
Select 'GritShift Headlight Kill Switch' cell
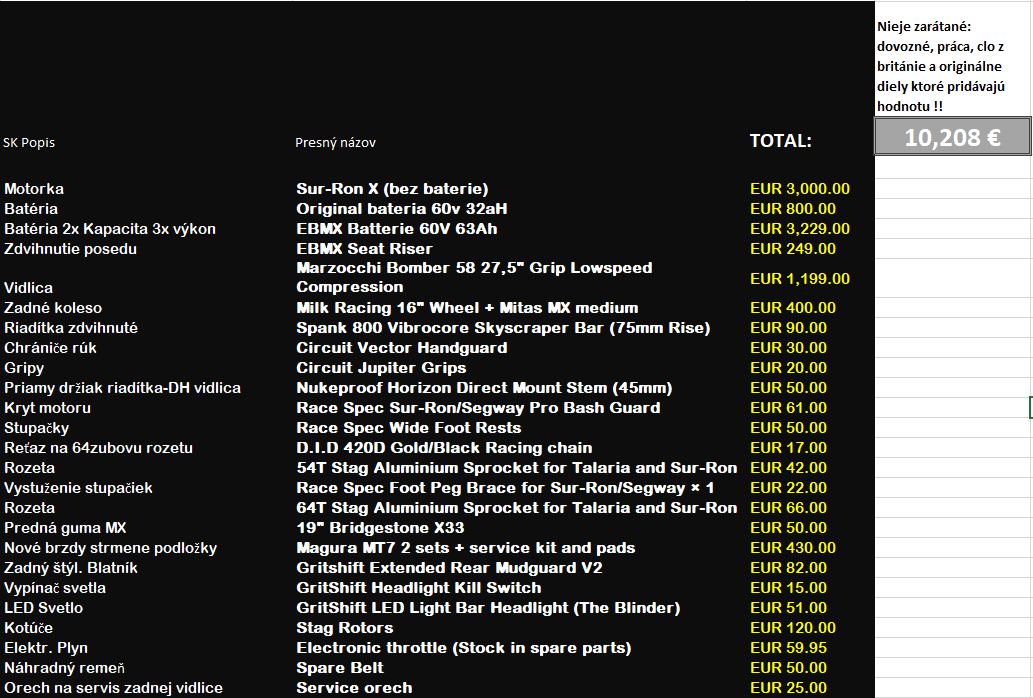click(419, 588)
